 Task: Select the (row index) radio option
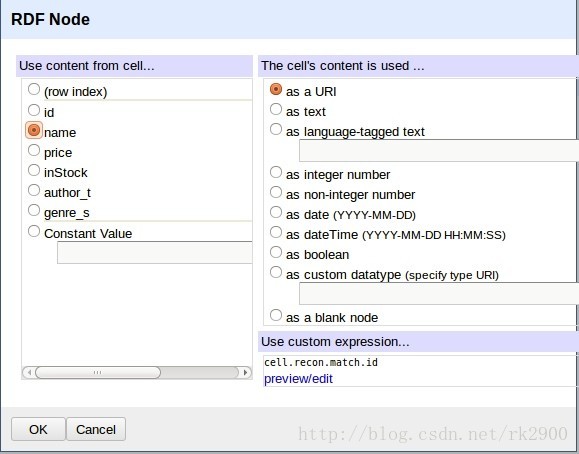(x=34, y=89)
